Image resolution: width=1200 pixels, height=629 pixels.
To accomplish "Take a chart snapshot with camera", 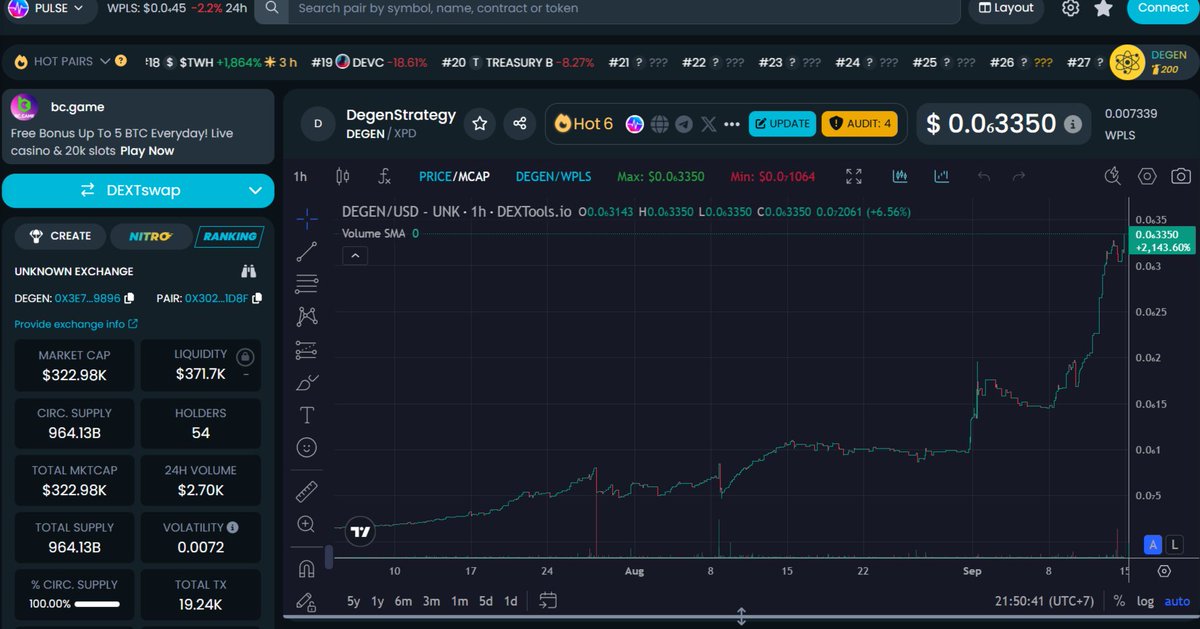I will click(1181, 177).
